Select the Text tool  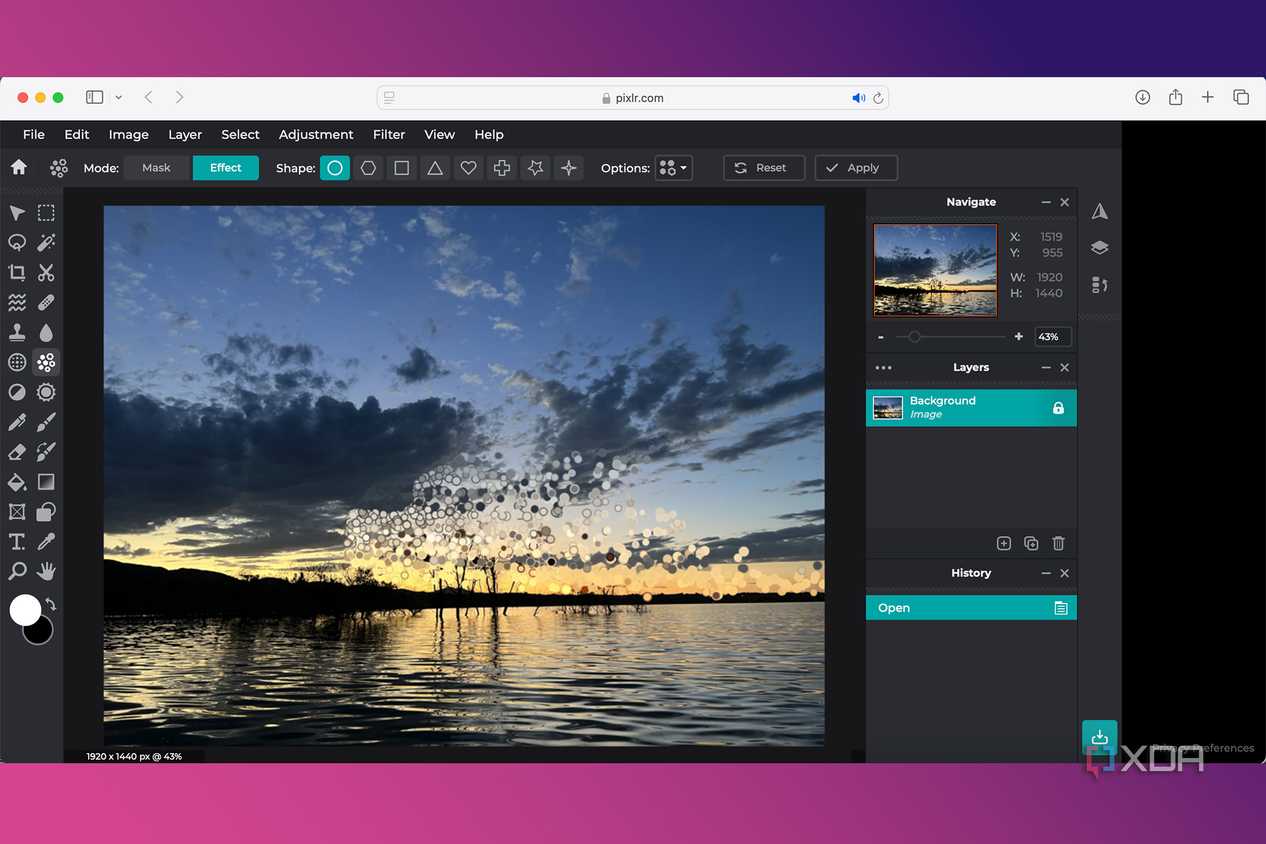click(x=17, y=541)
